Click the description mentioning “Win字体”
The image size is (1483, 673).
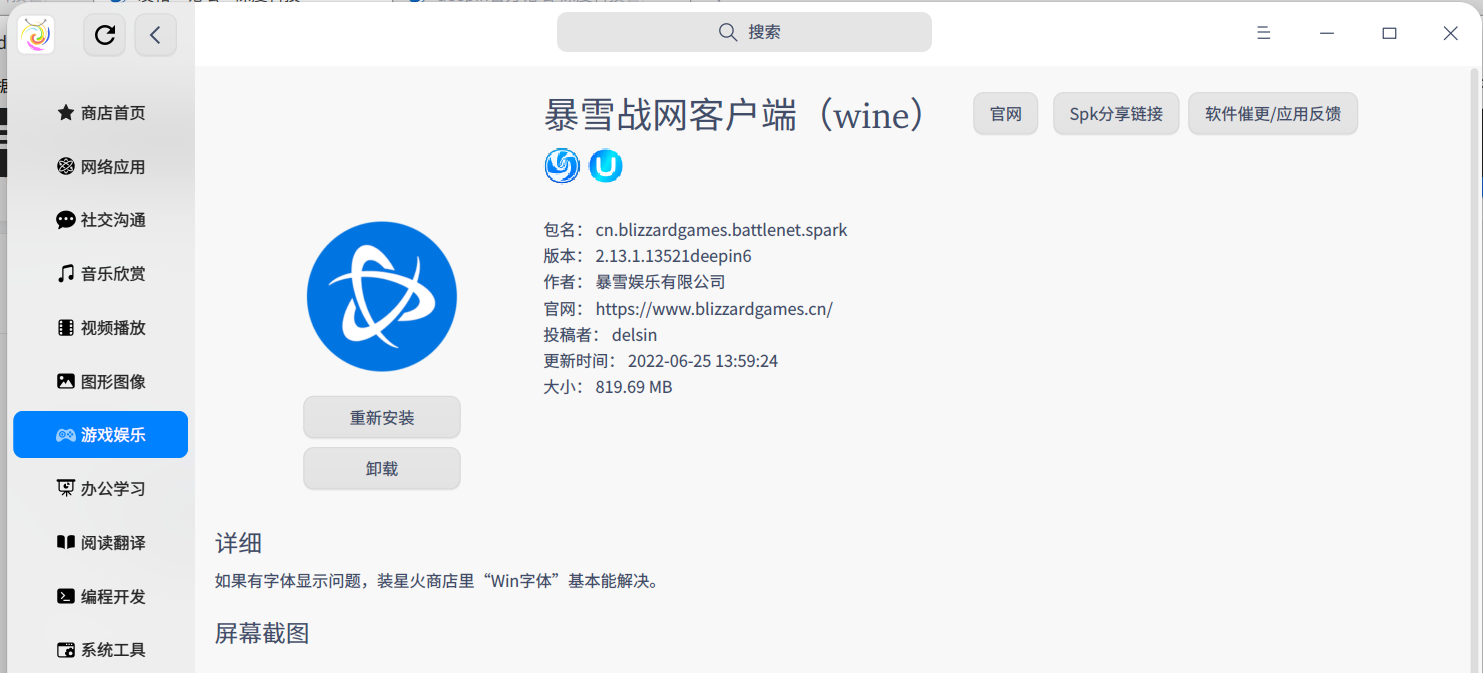coord(438,581)
